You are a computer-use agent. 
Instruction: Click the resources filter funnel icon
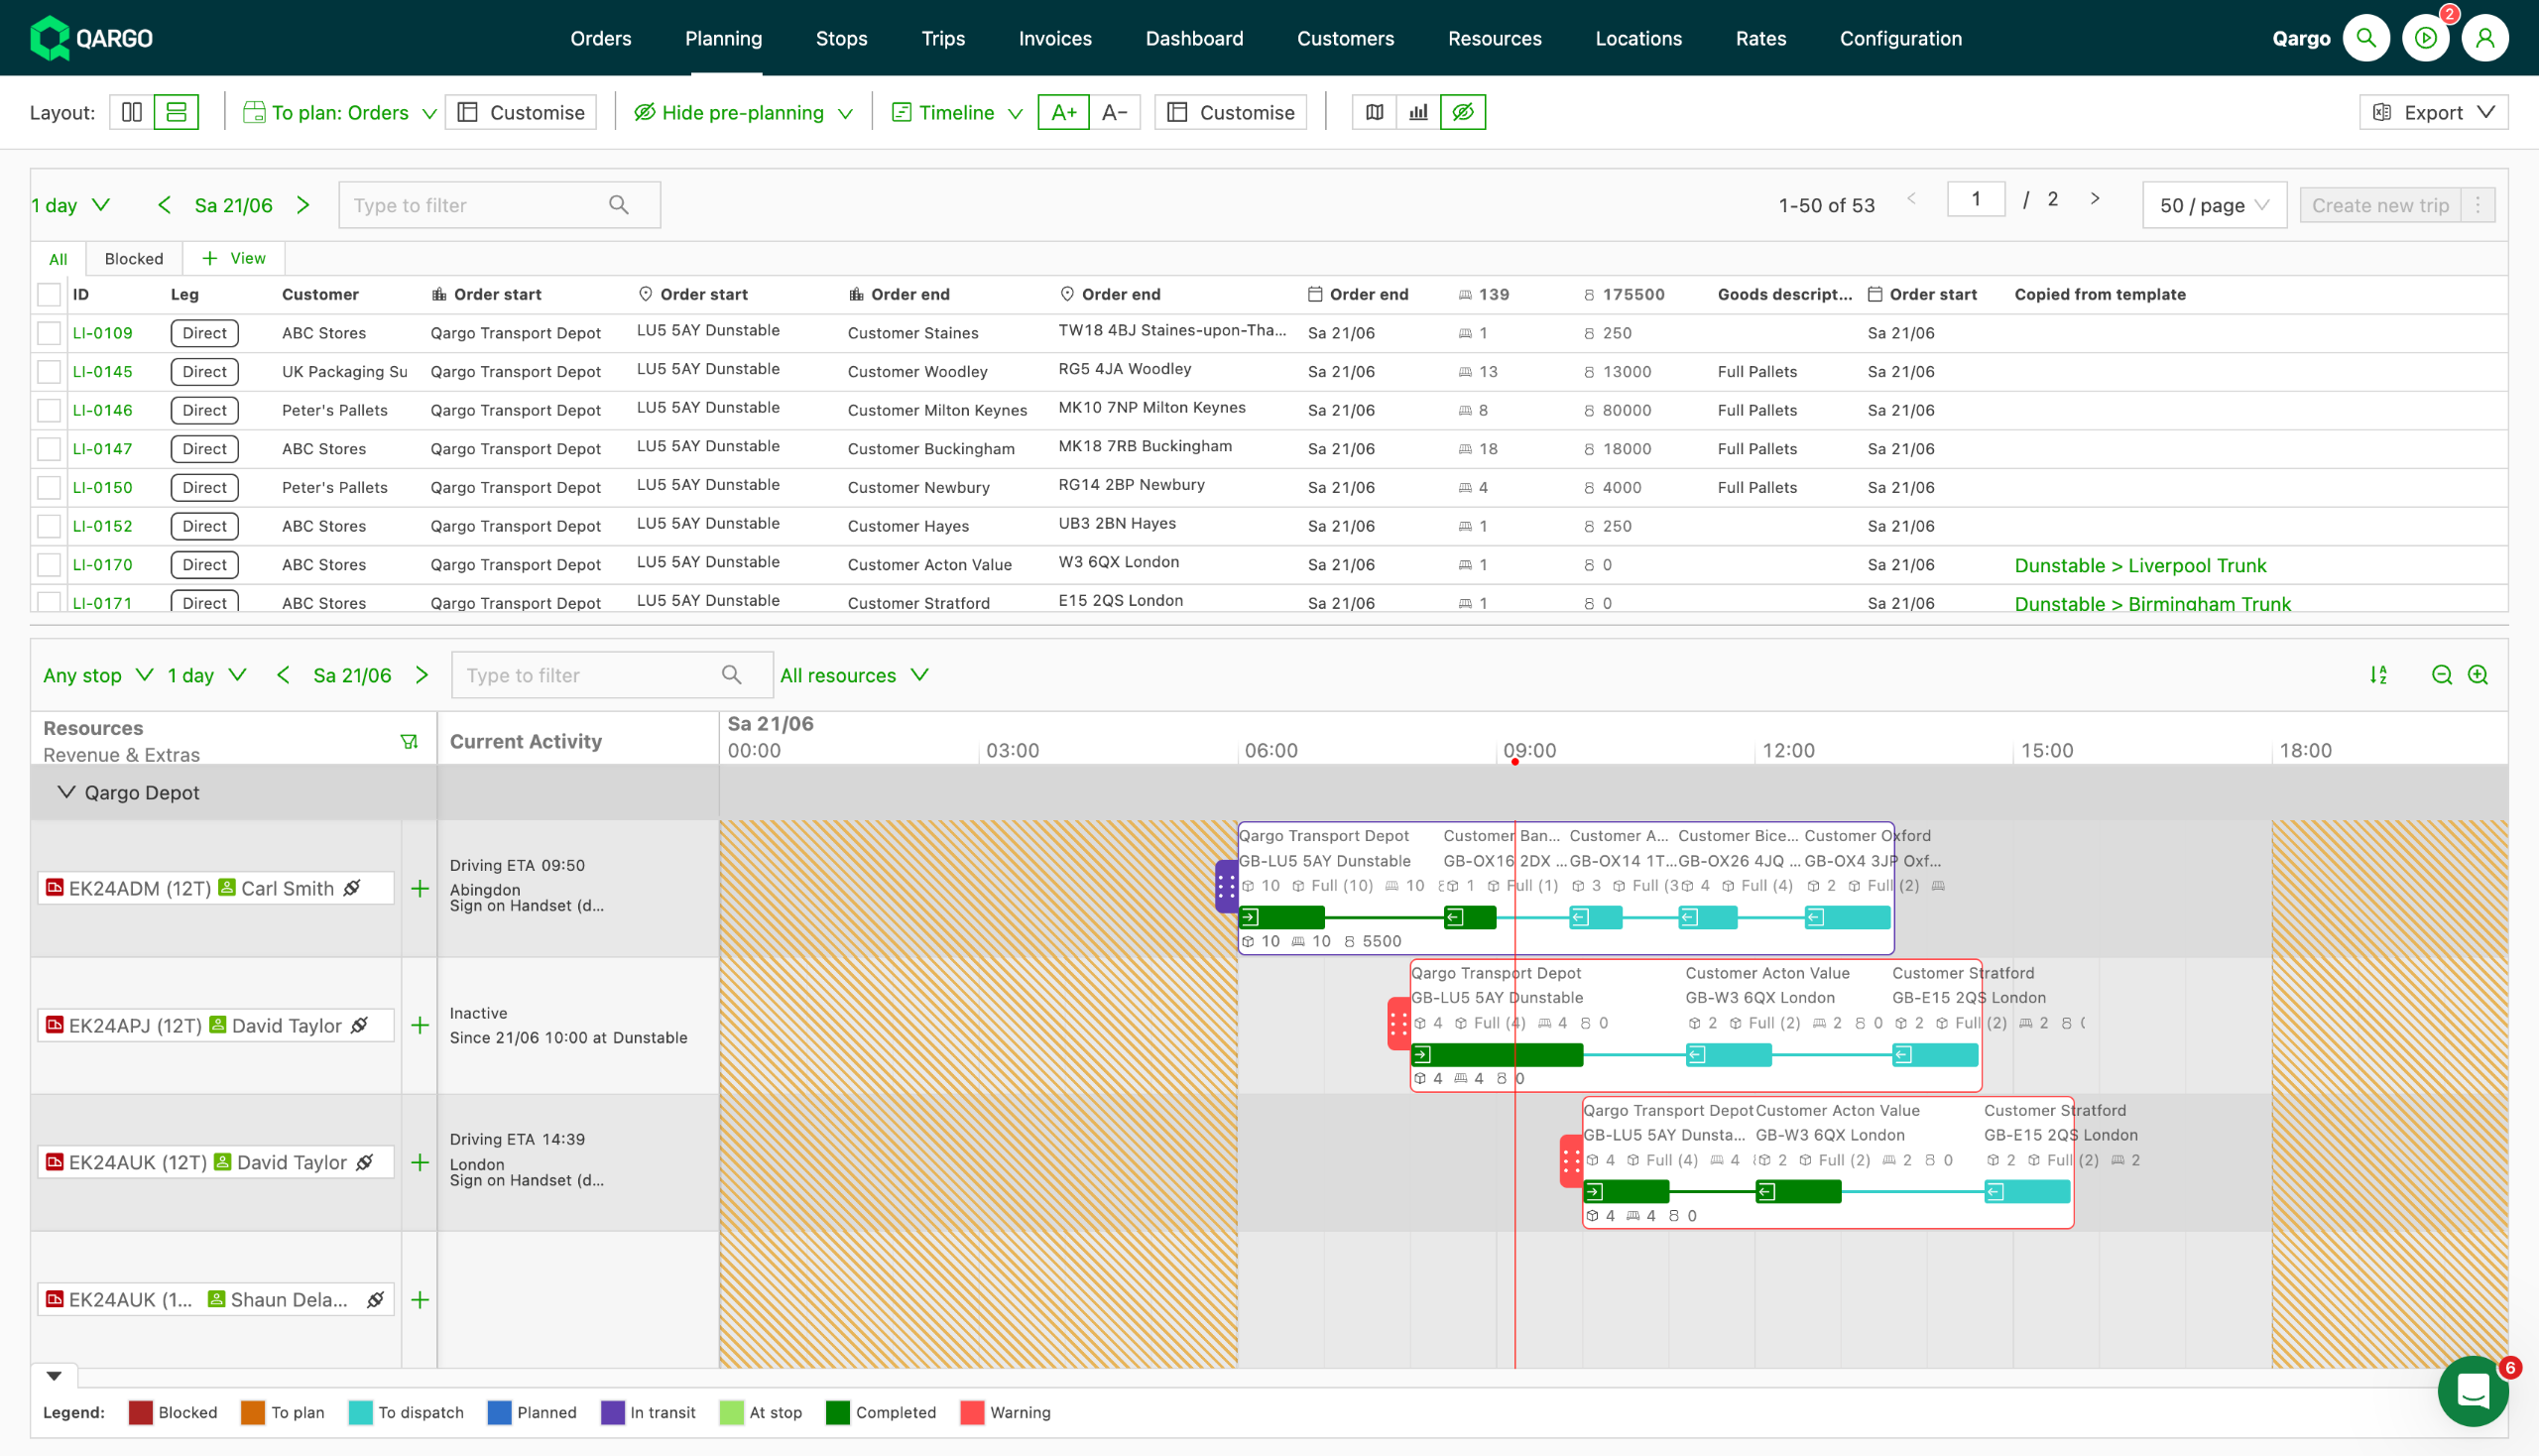[x=409, y=741]
